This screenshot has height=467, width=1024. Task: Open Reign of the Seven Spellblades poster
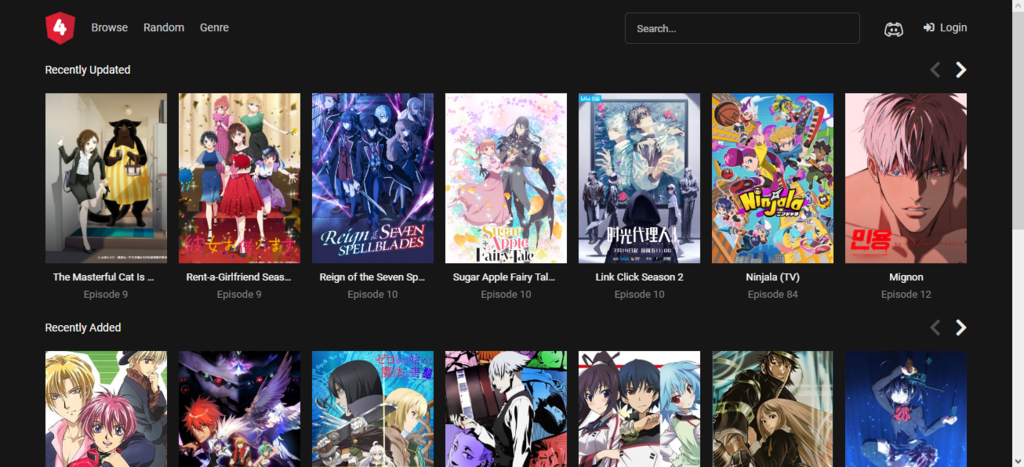coord(373,178)
